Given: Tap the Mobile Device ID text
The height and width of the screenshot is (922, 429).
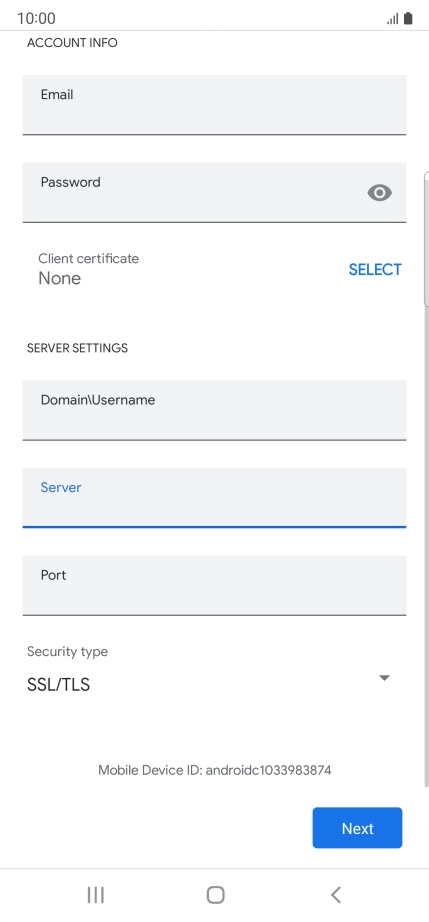Looking at the screenshot, I should click(214, 770).
